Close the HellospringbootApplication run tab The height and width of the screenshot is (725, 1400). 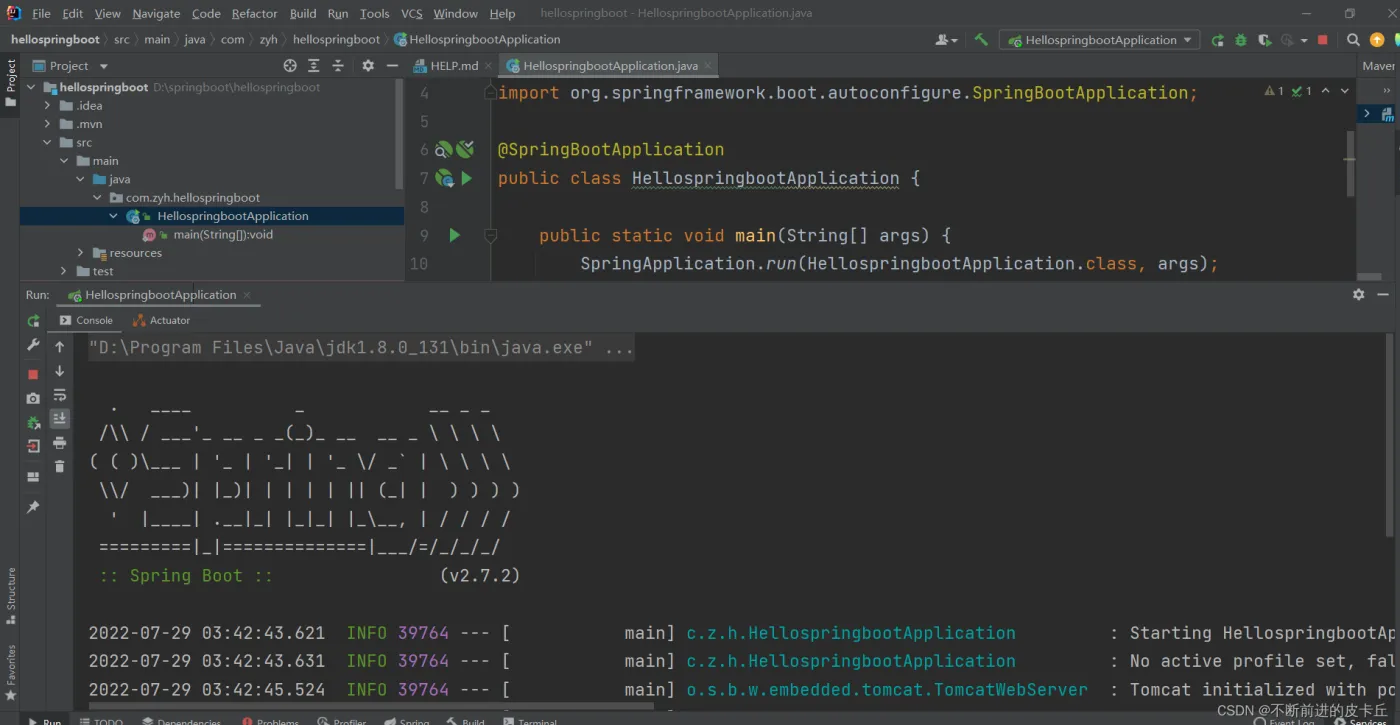click(x=247, y=295)
